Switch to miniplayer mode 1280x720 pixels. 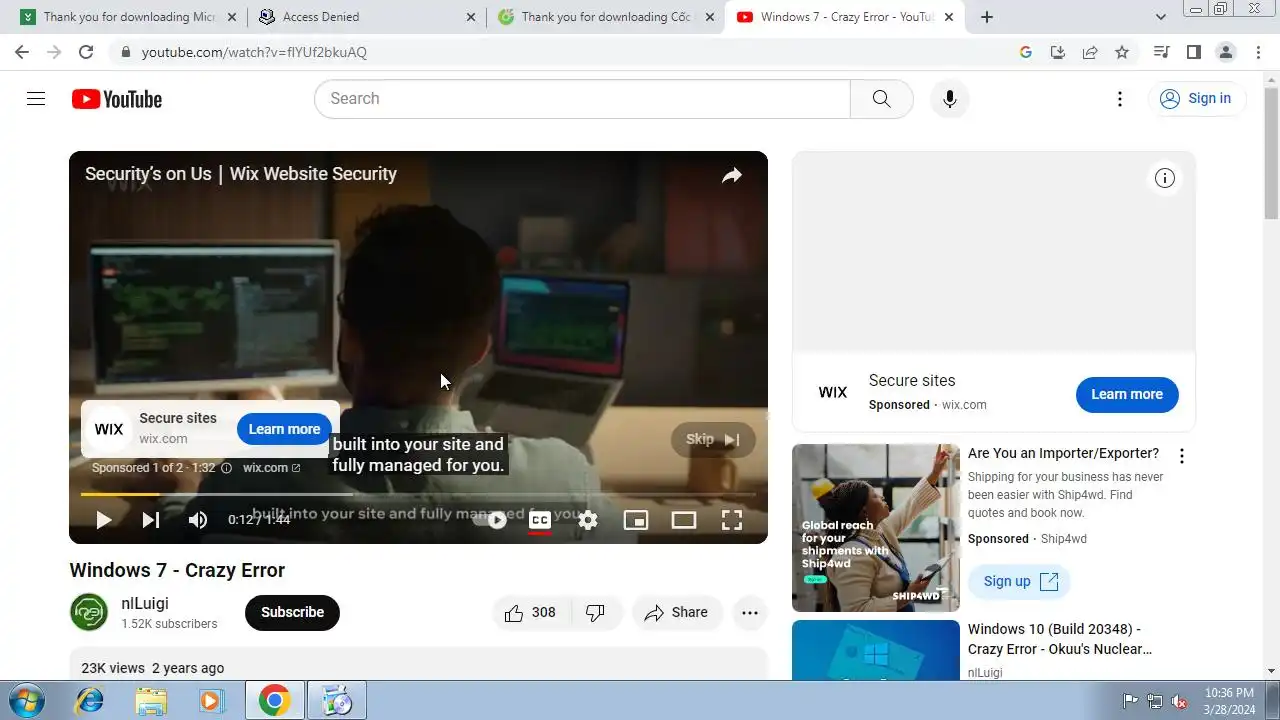tap(636, 519)
